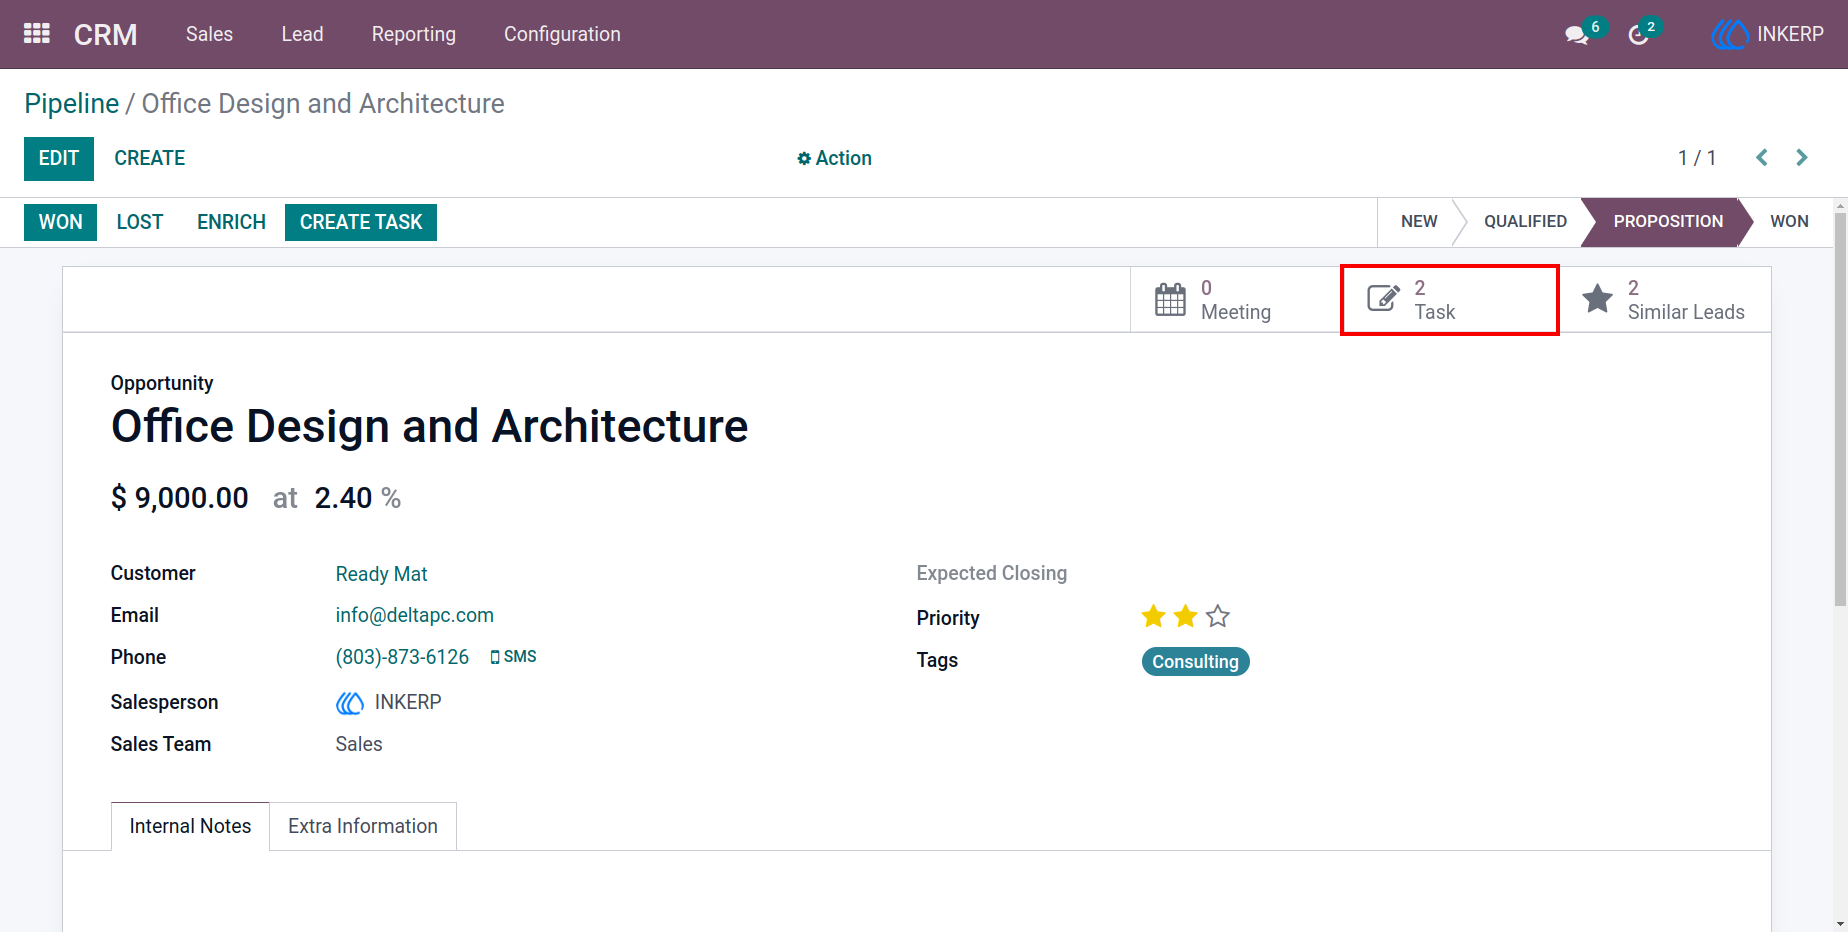This screenshot has width=1848, height=932.
Task: Open the activities clock icon
Action: point(1638,35)
